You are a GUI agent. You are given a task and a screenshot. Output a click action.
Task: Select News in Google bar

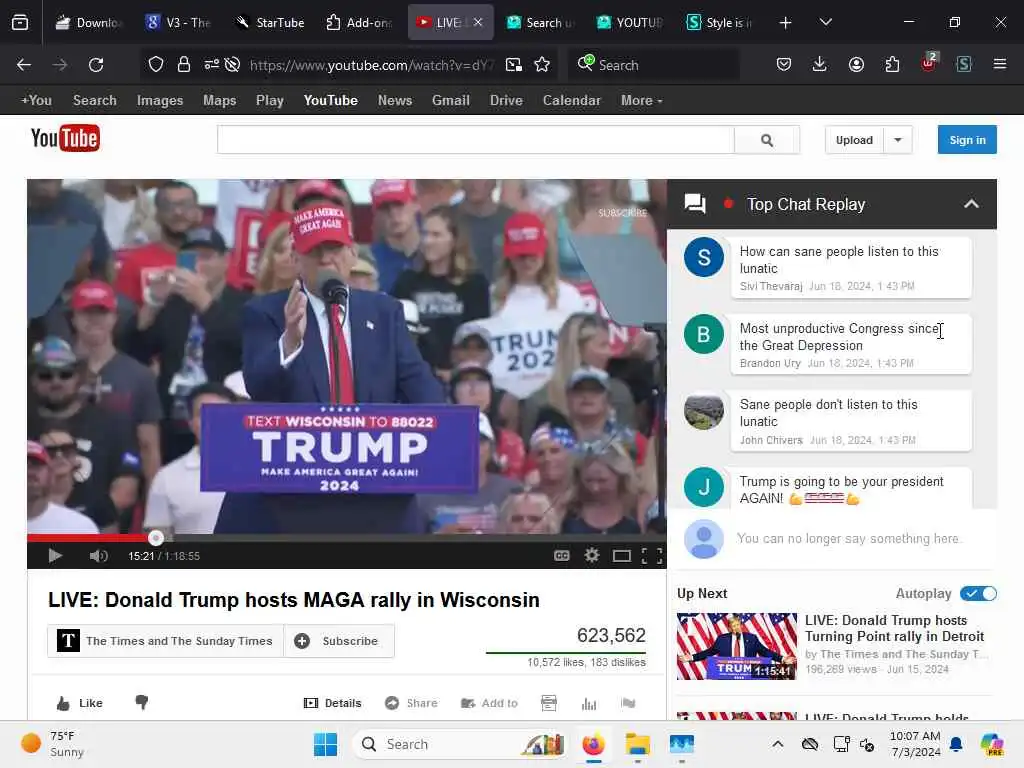(x=394, y=101)
